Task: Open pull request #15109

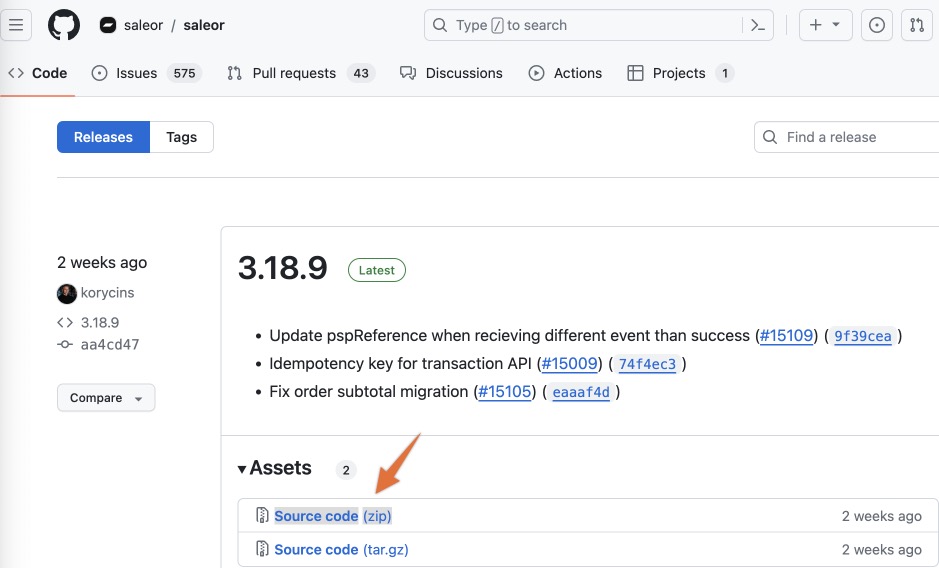Action: (x=786, y=336)
